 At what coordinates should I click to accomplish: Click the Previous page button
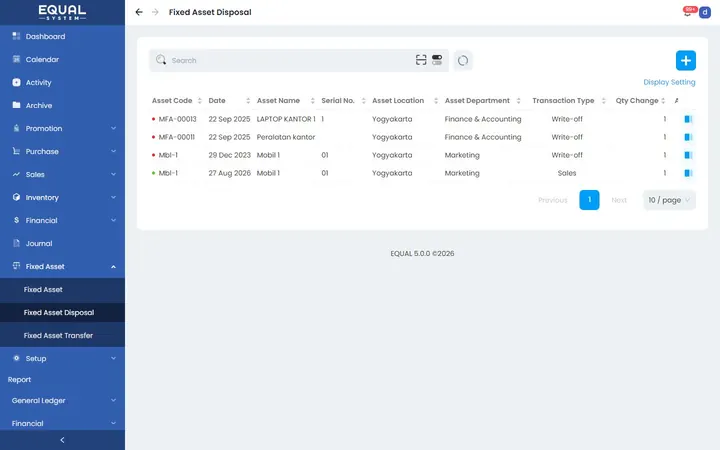[552, 200]
